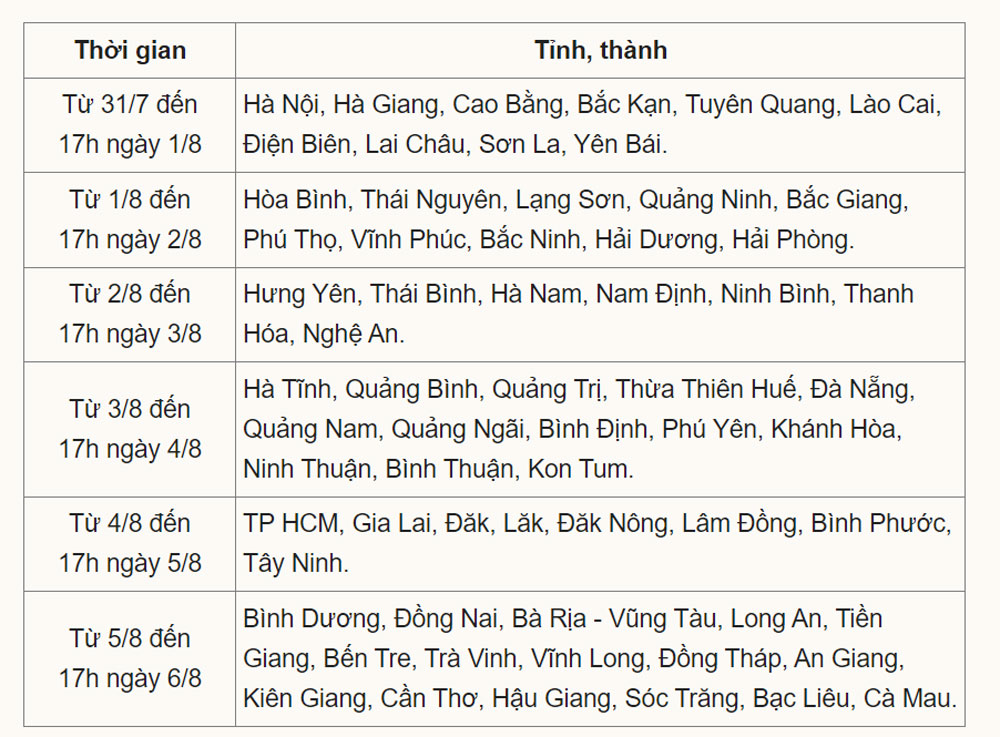Select the 'Từ 4/8 đến 17h ngày 5/8' cell
The width and height of the screenshot is (1000, 737).
130,543
